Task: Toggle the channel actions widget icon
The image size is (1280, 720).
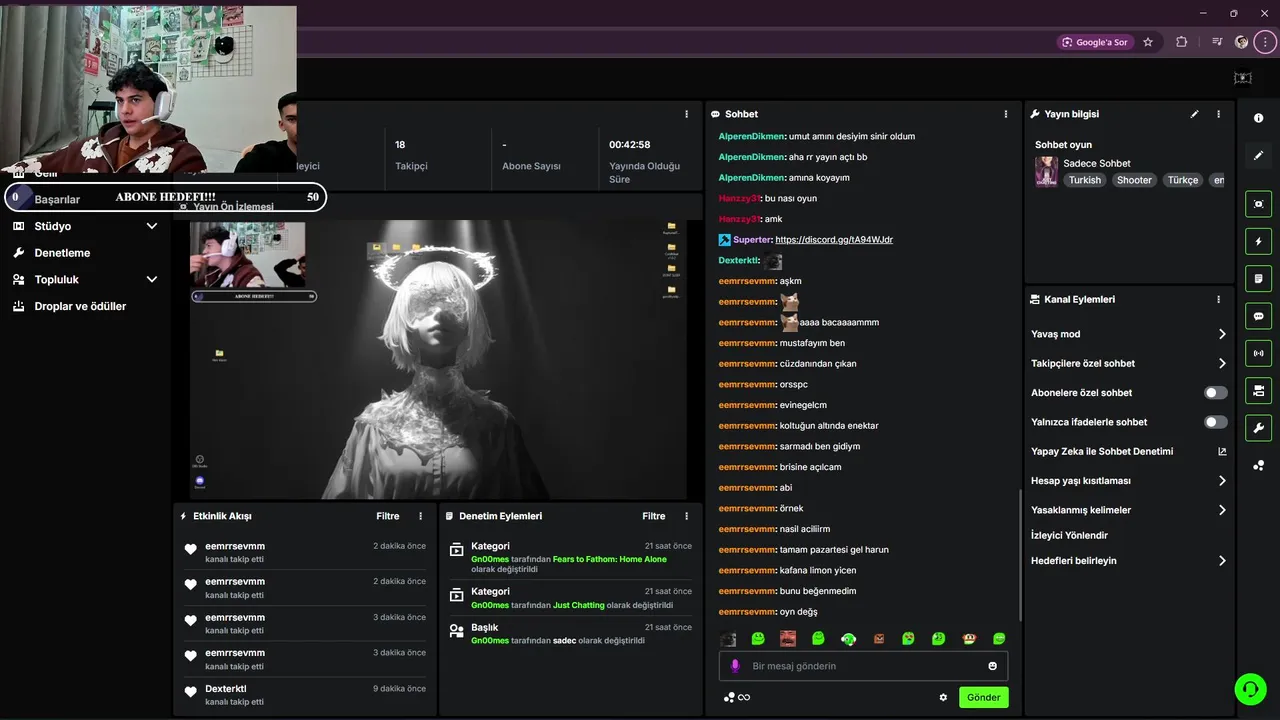Action: click(1258, 390)
